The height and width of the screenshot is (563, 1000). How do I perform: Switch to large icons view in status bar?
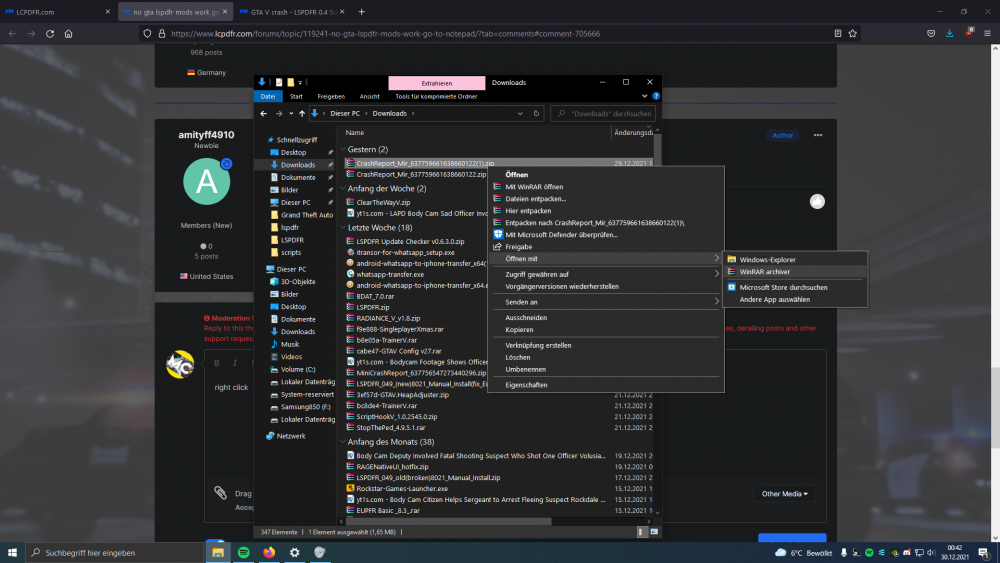pyautogui.click(x=654, y=533)
